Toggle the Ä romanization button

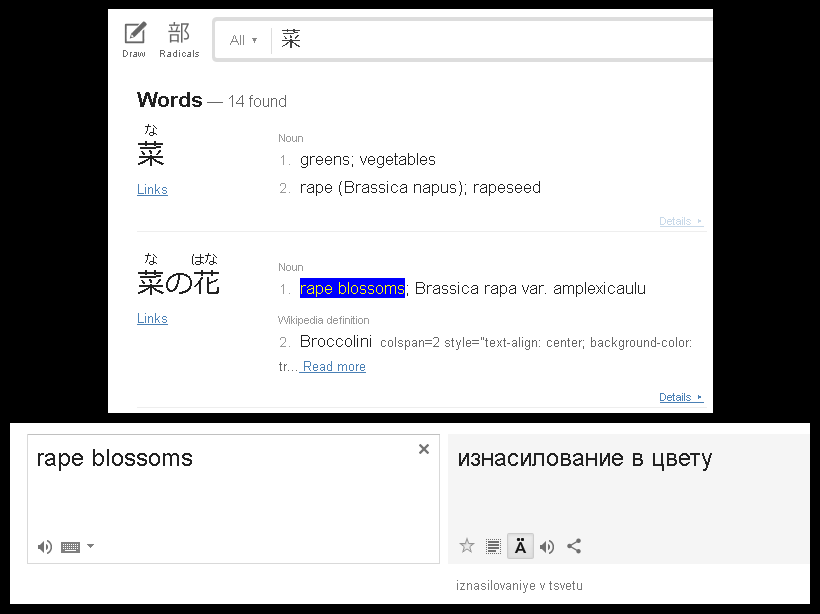click(x=520, y=547)
